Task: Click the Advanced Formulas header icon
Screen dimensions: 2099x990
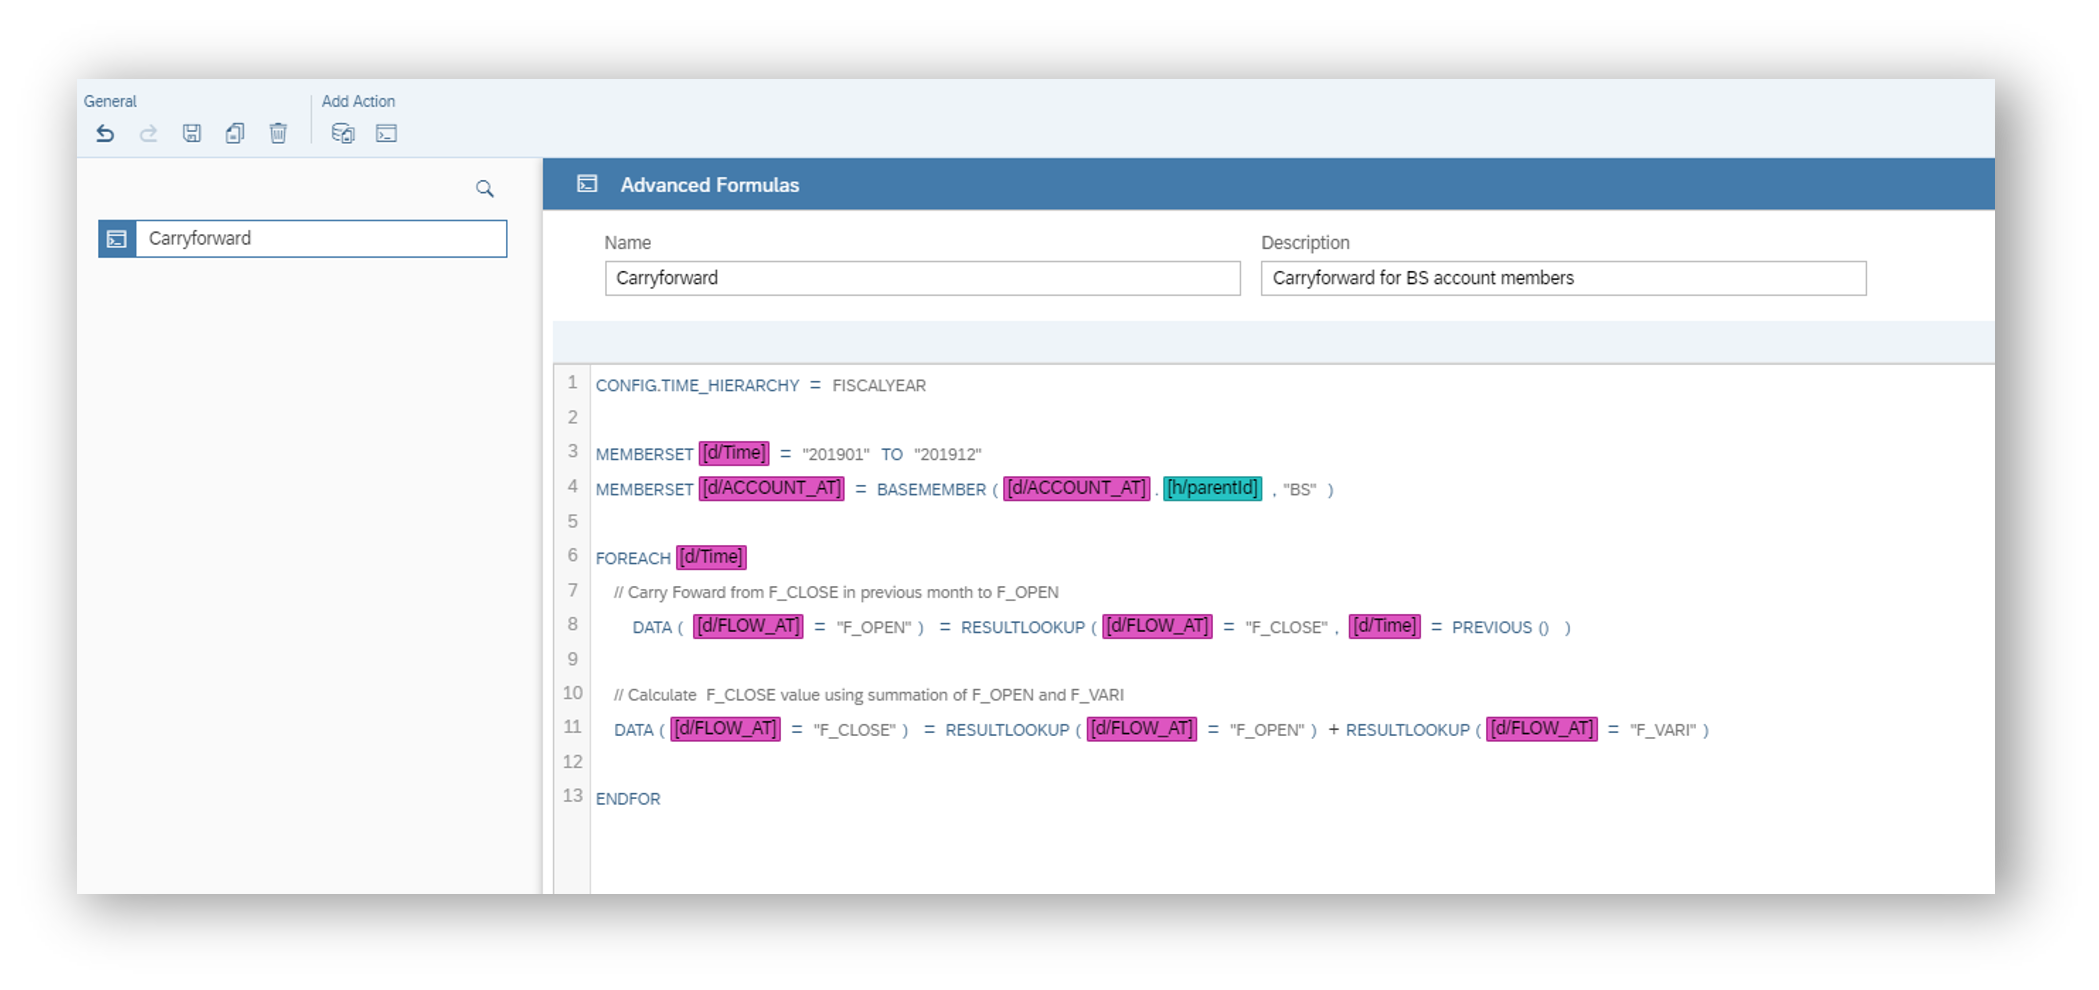Action: (588, 184)
